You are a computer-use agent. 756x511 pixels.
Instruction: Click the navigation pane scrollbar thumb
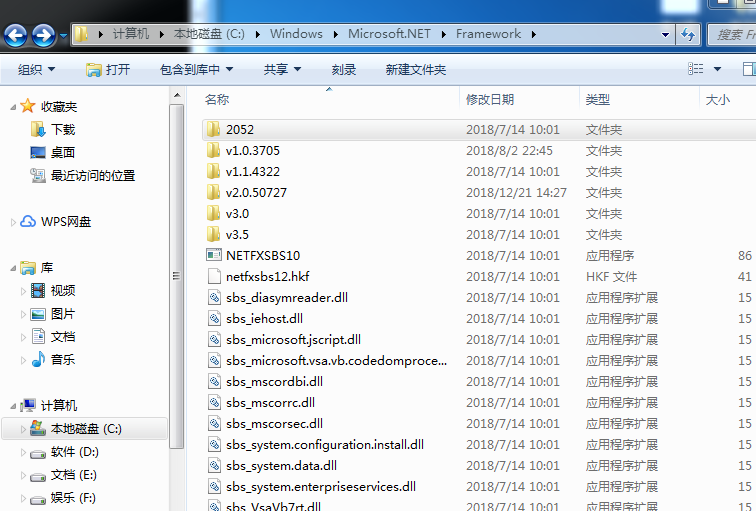point(177,276)
